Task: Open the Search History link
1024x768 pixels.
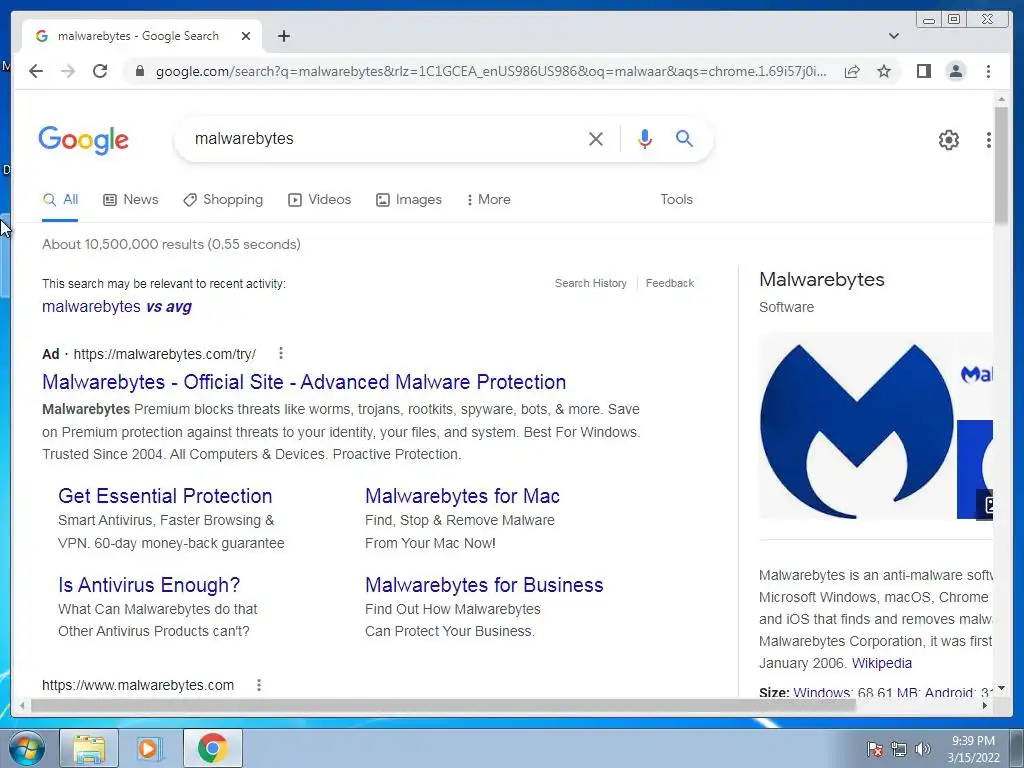Action: tap(590, 283)
